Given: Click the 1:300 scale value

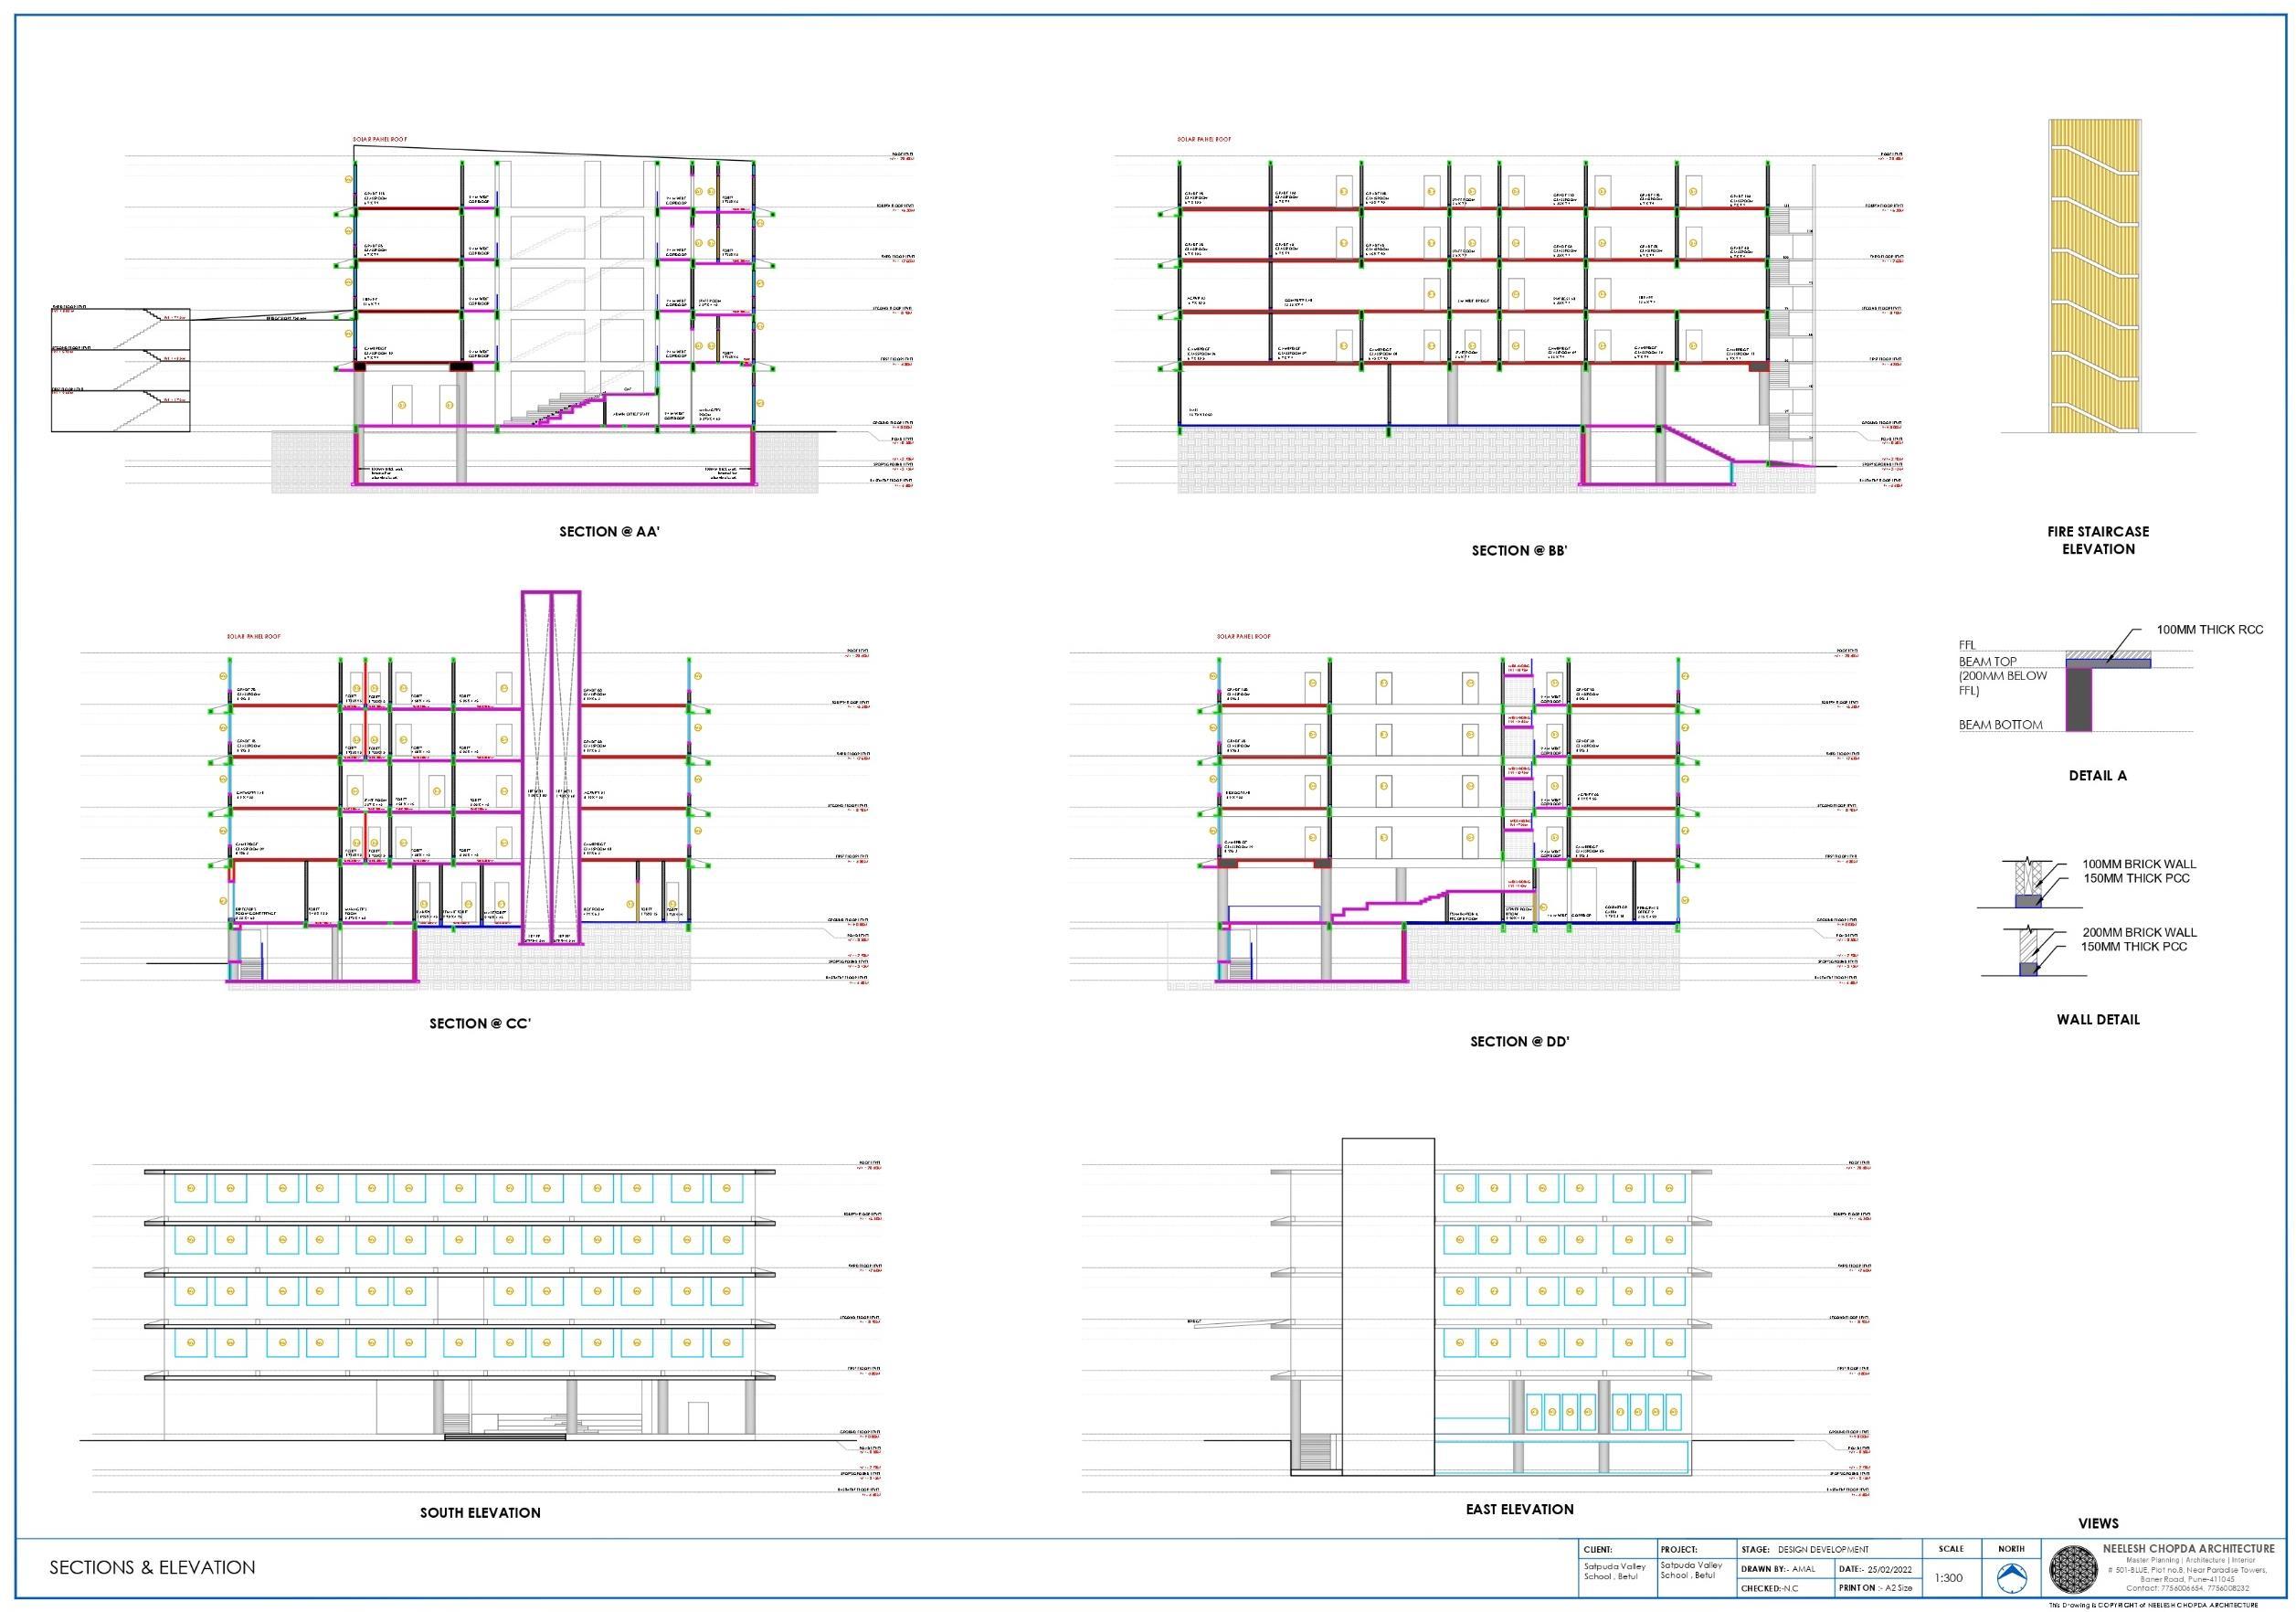Looking at the screenshot, I should pos(1947,1578).
